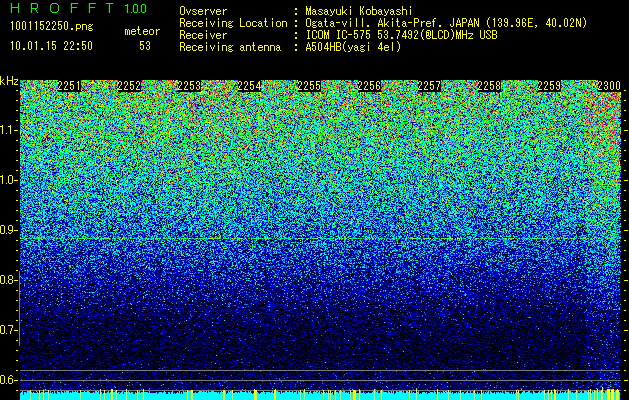Viewport: 629px width, 400px height.
Task: Click the Ovserver field label
Action: click(203, 11)
